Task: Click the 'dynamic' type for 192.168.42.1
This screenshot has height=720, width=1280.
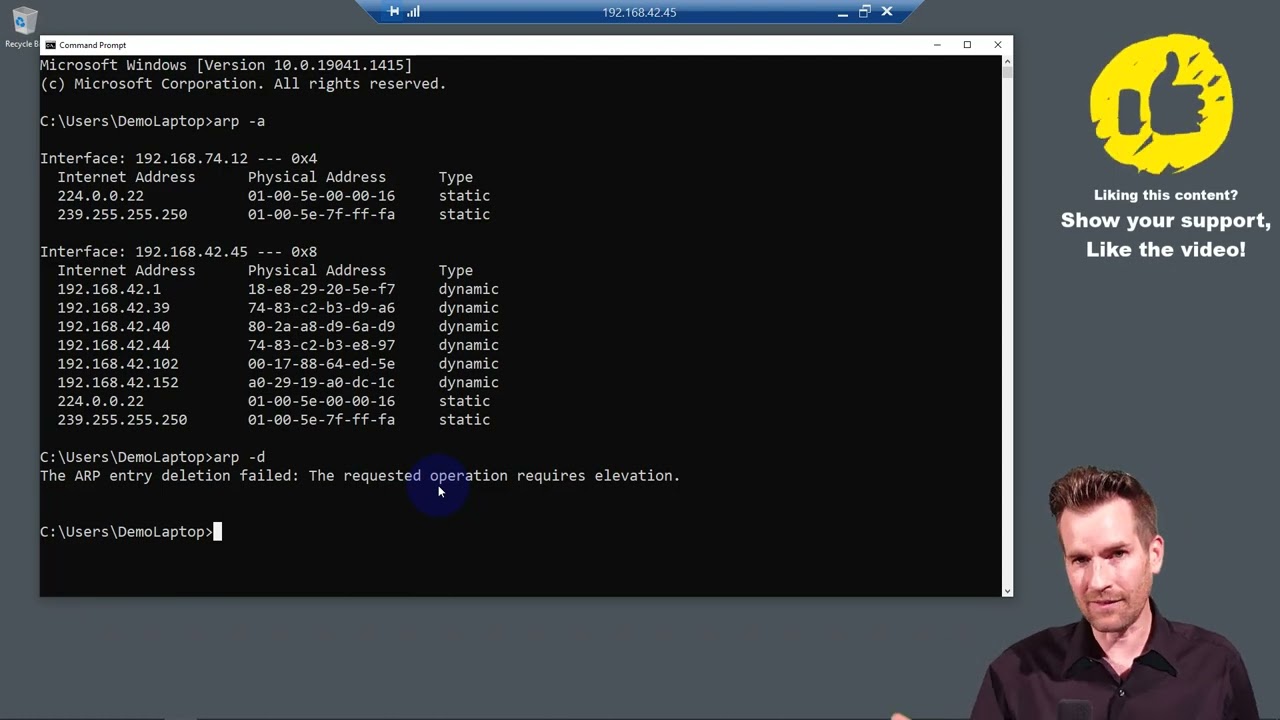Action: tap(468, 289)
